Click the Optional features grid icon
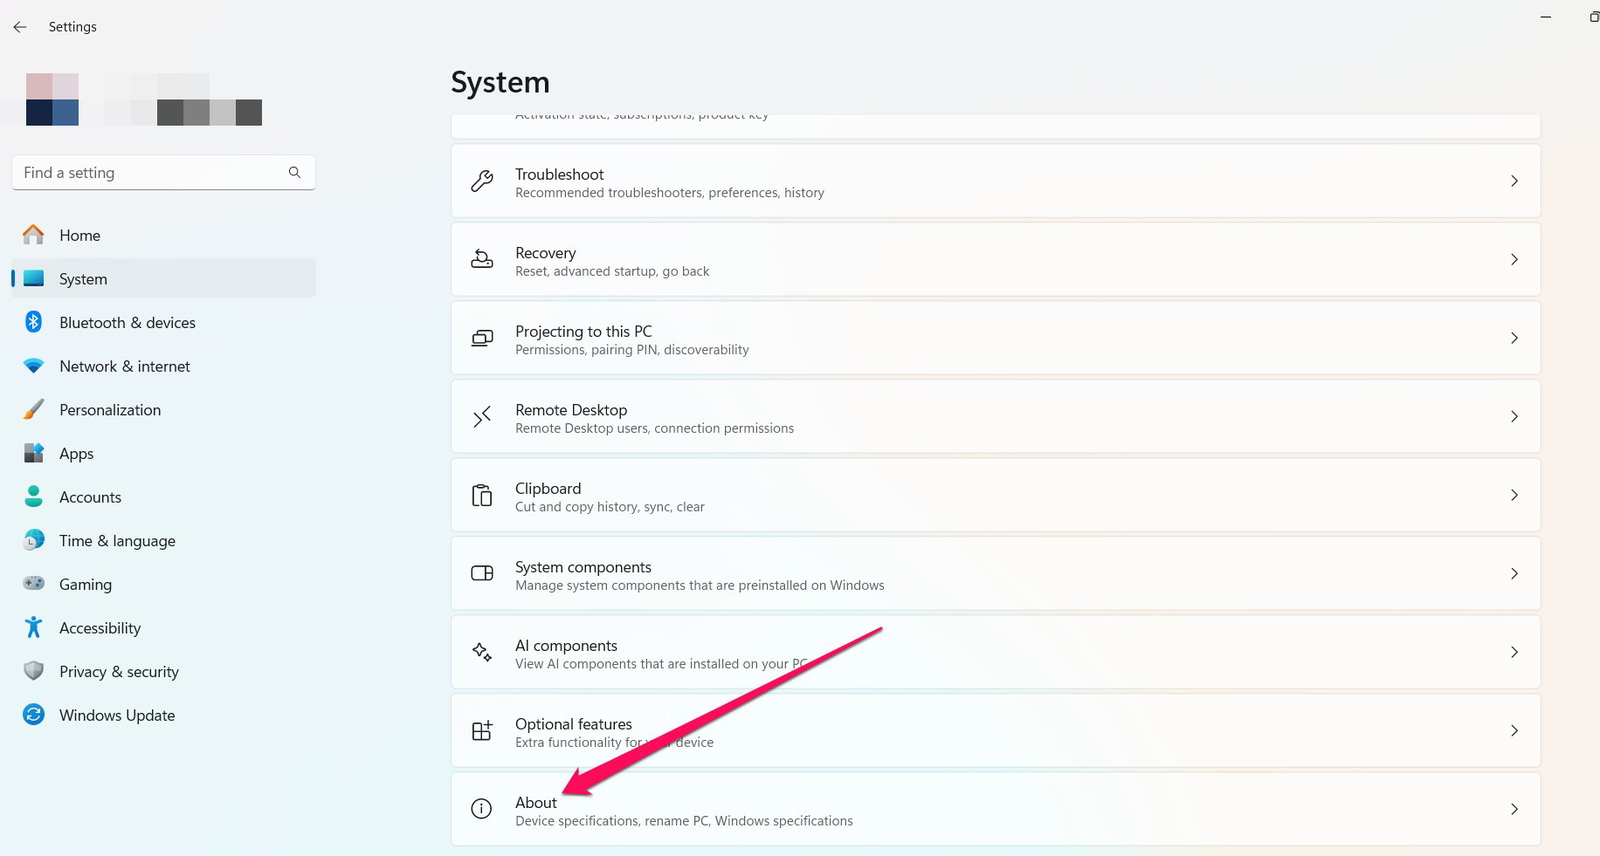1600x856 pixels. [x=482, y=731]
